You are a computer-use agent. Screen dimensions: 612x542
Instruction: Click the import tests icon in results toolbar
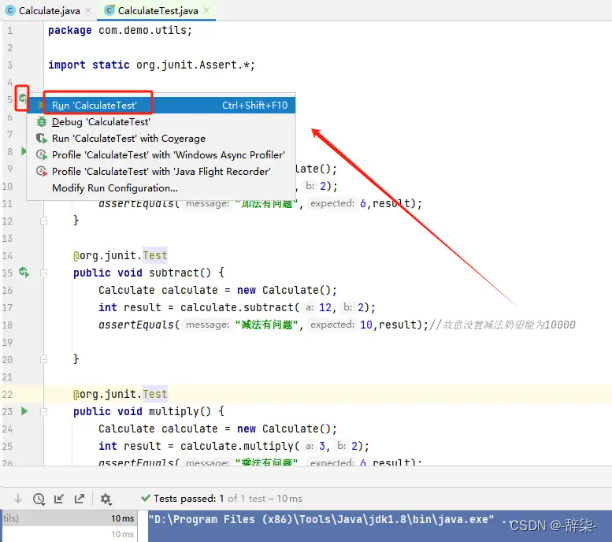pyautogui.click(x=59, y=498)
